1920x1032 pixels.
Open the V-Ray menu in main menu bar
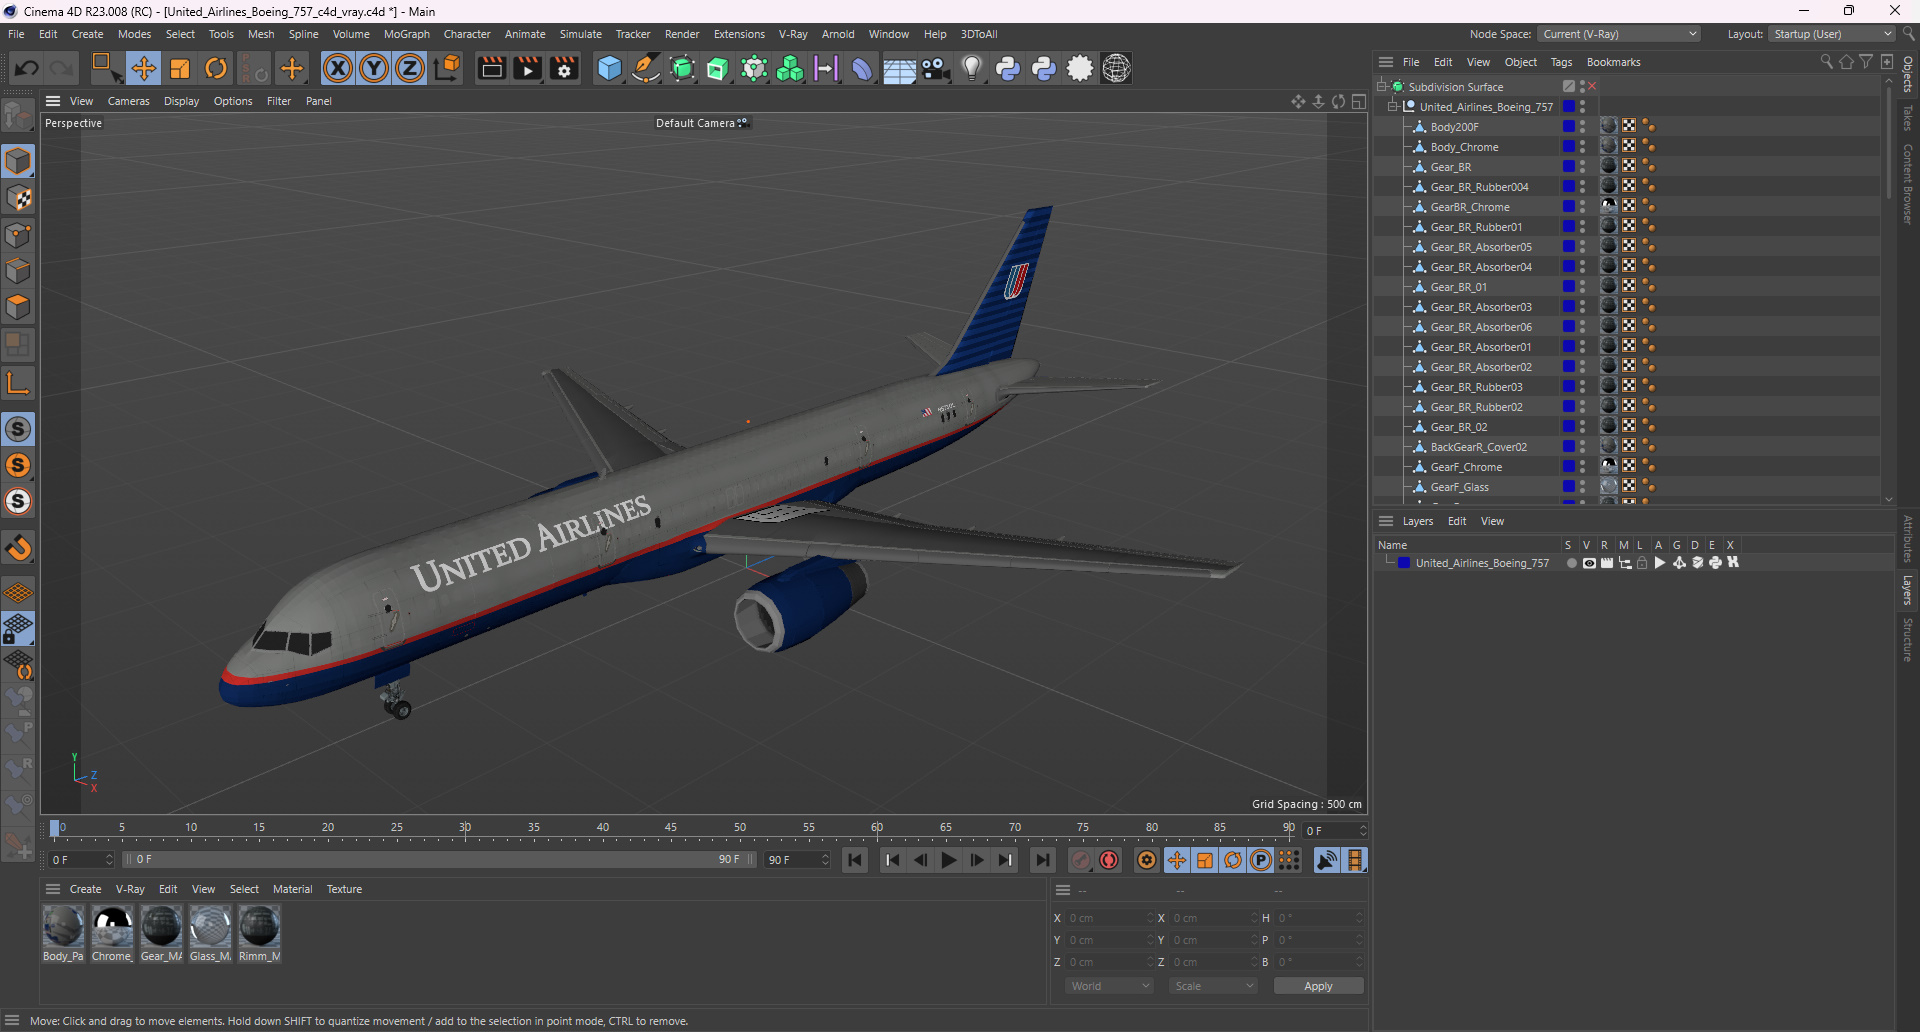point(793,34)
